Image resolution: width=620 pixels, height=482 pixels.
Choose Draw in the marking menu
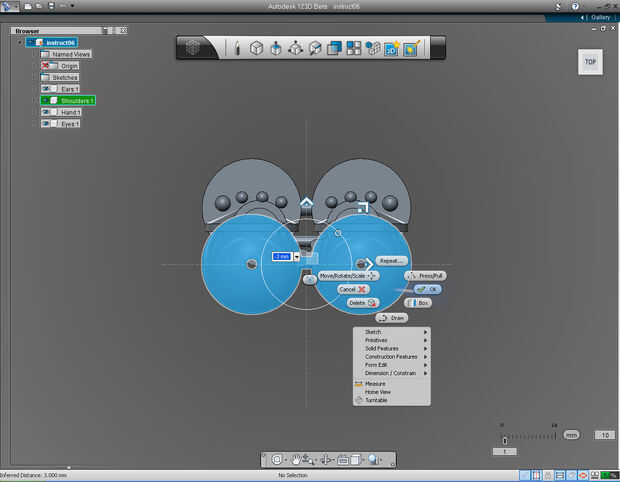pos(391,318)
